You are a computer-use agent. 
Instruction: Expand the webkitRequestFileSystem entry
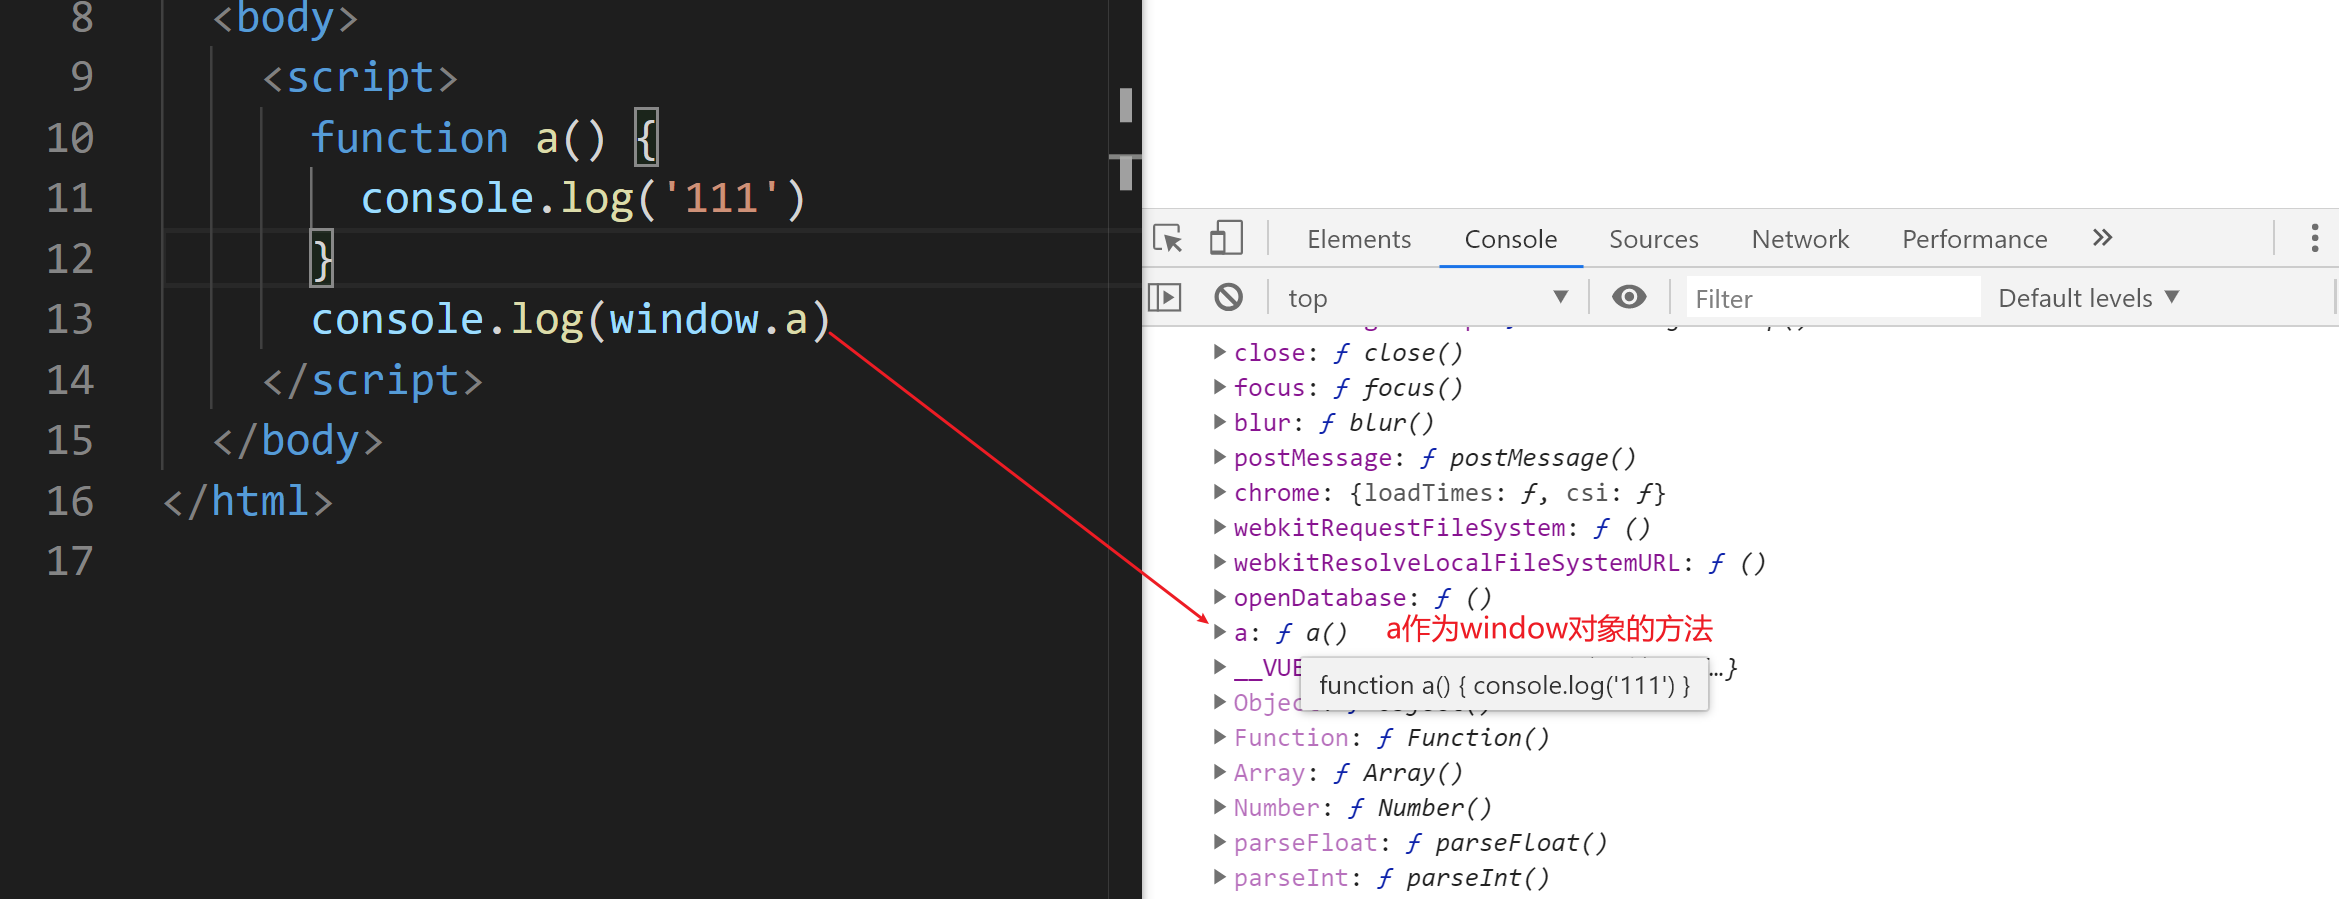tap(1219, 527)
